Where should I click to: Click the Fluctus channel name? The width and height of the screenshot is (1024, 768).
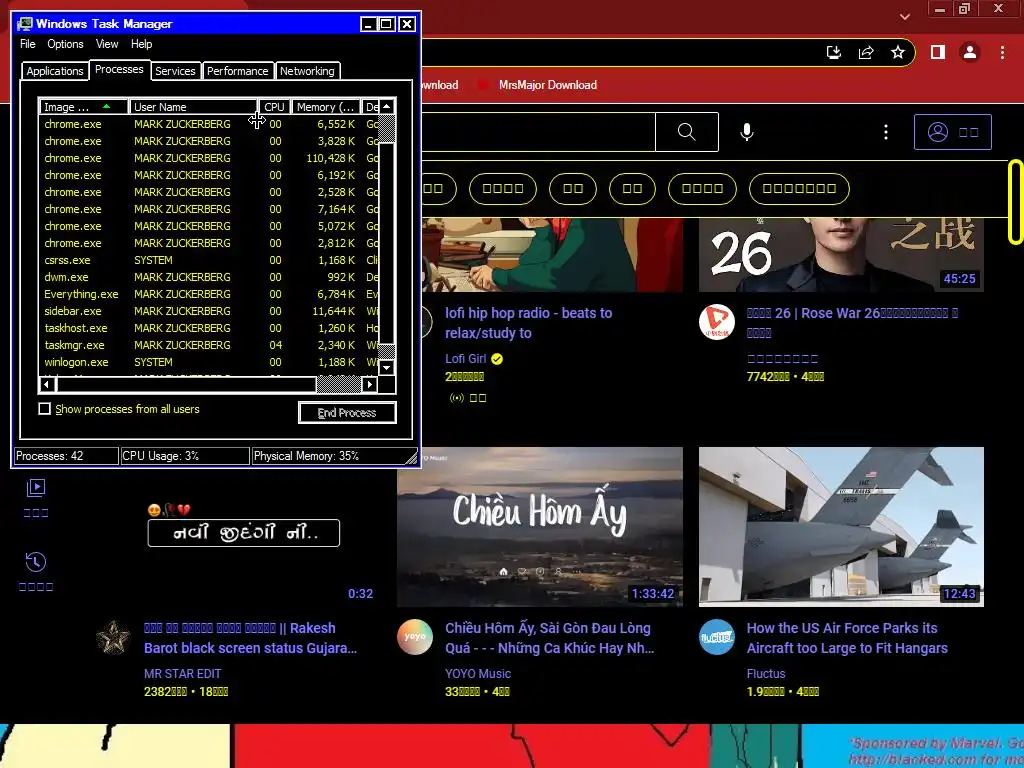coord(766,673)
